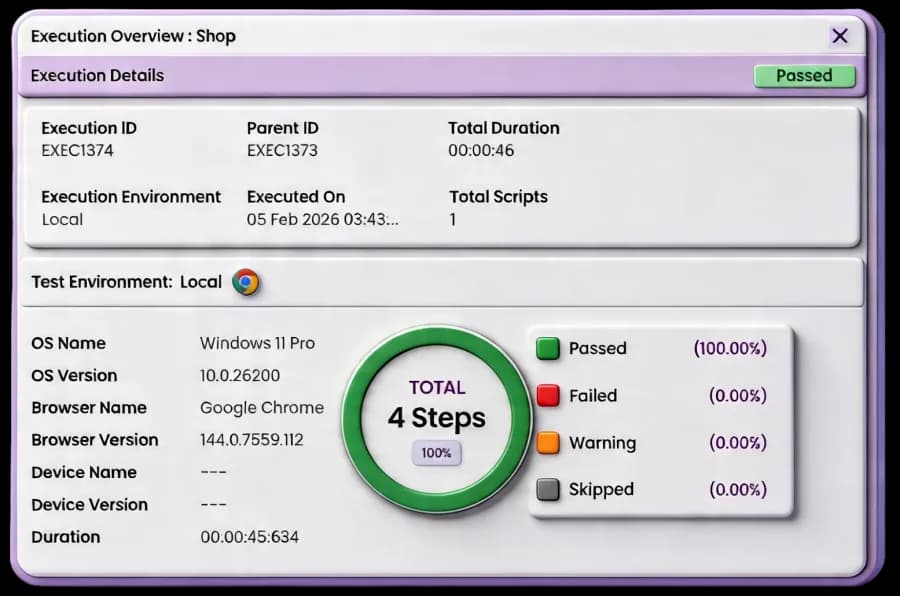Click the Failed (0.00%) percentage
The width and height of the screenshot is (900, 596).
738,396
